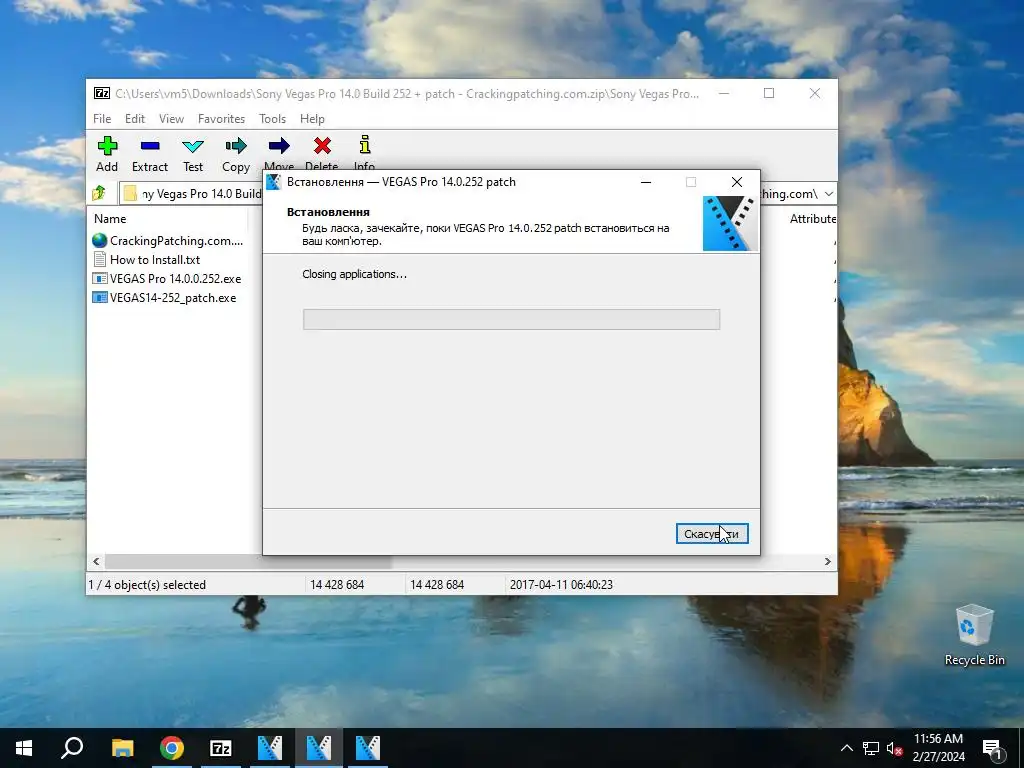Open the Tools menu
Screen dimensions: 1024x768
click(x=272, y=119)
